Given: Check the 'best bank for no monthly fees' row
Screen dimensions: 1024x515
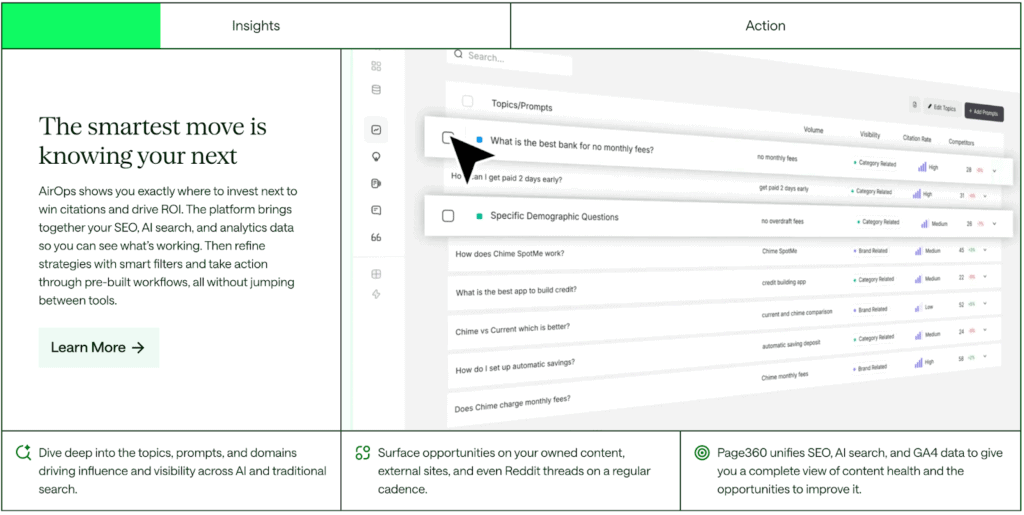Looking at the screenshot, I should tap(448, 138).
